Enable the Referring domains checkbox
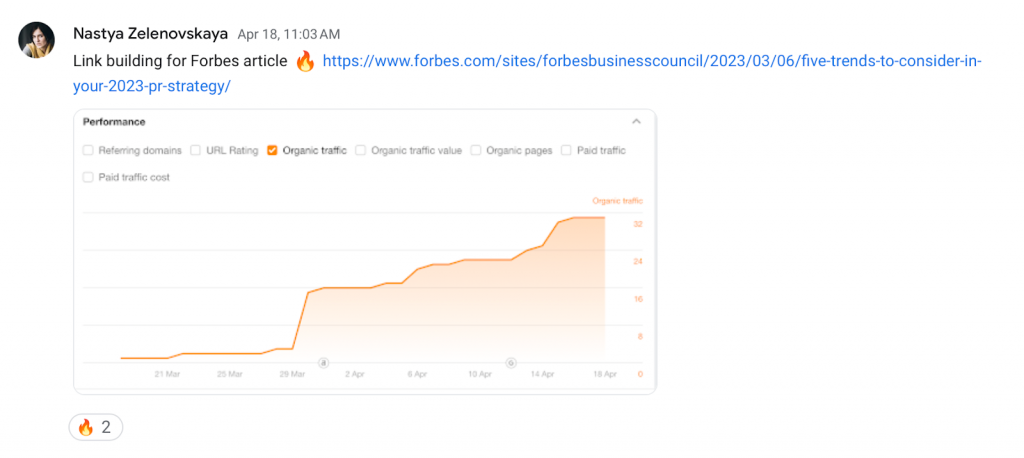This screenshot has width=1024, height=458. click(89, 151)
